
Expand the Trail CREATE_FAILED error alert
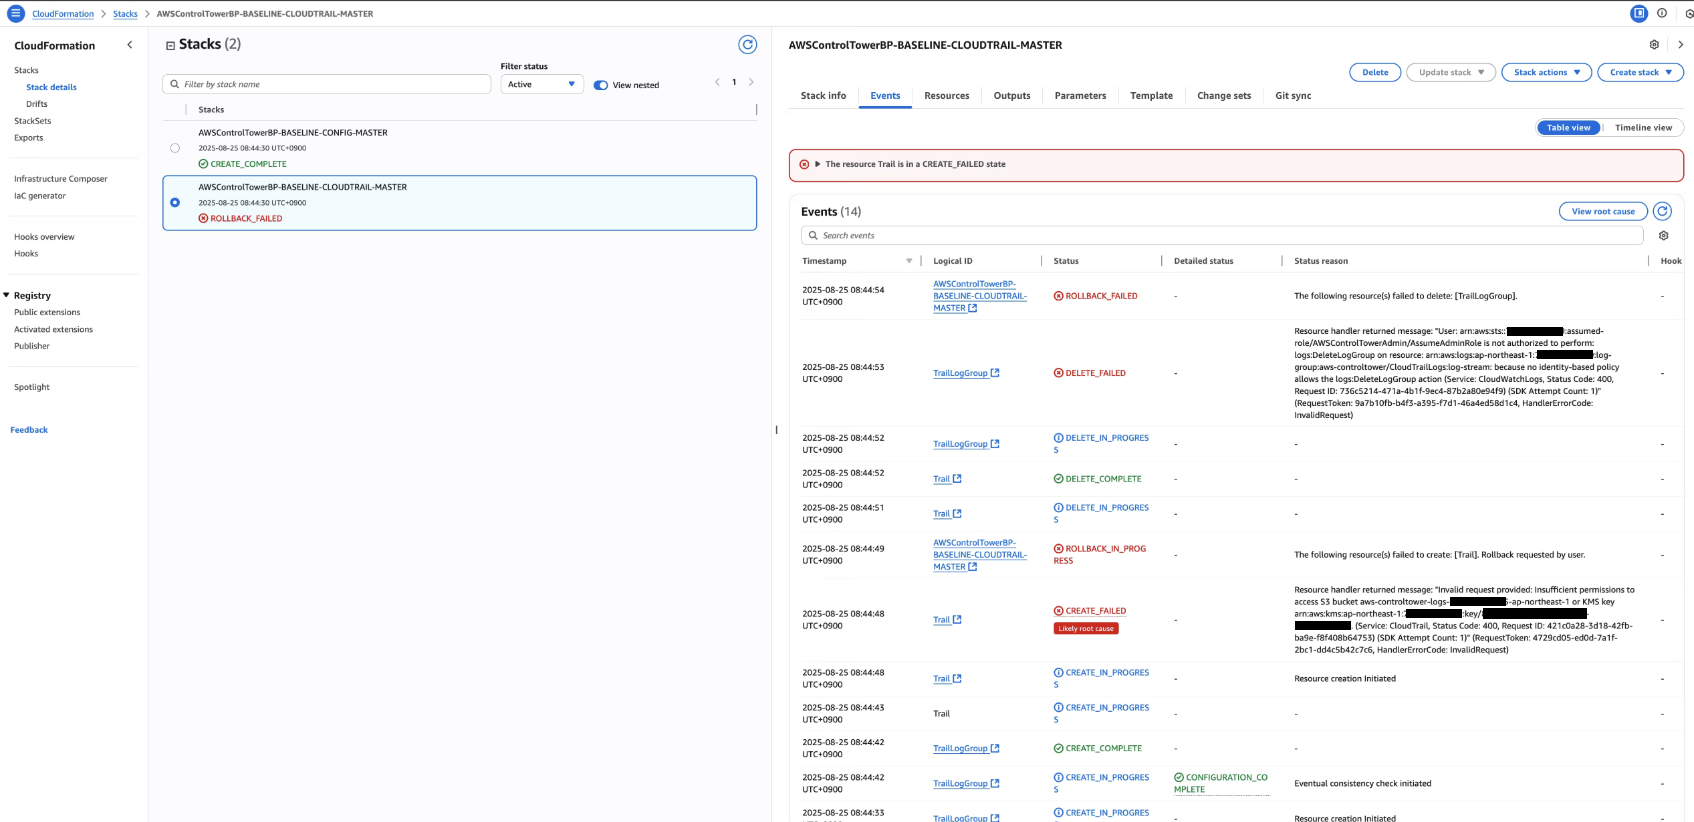pyautogui.click(x=818, y=164)
